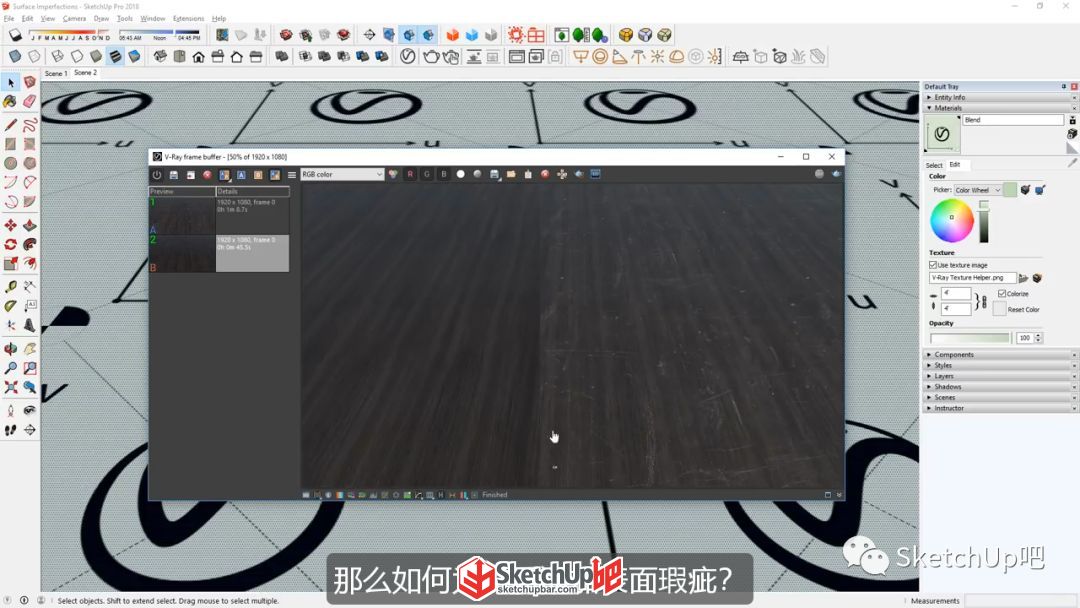Image resolution: width=1080 pixels, height=608 pixels.
Task: Select the Walk footprints tool
Action: 10,430
